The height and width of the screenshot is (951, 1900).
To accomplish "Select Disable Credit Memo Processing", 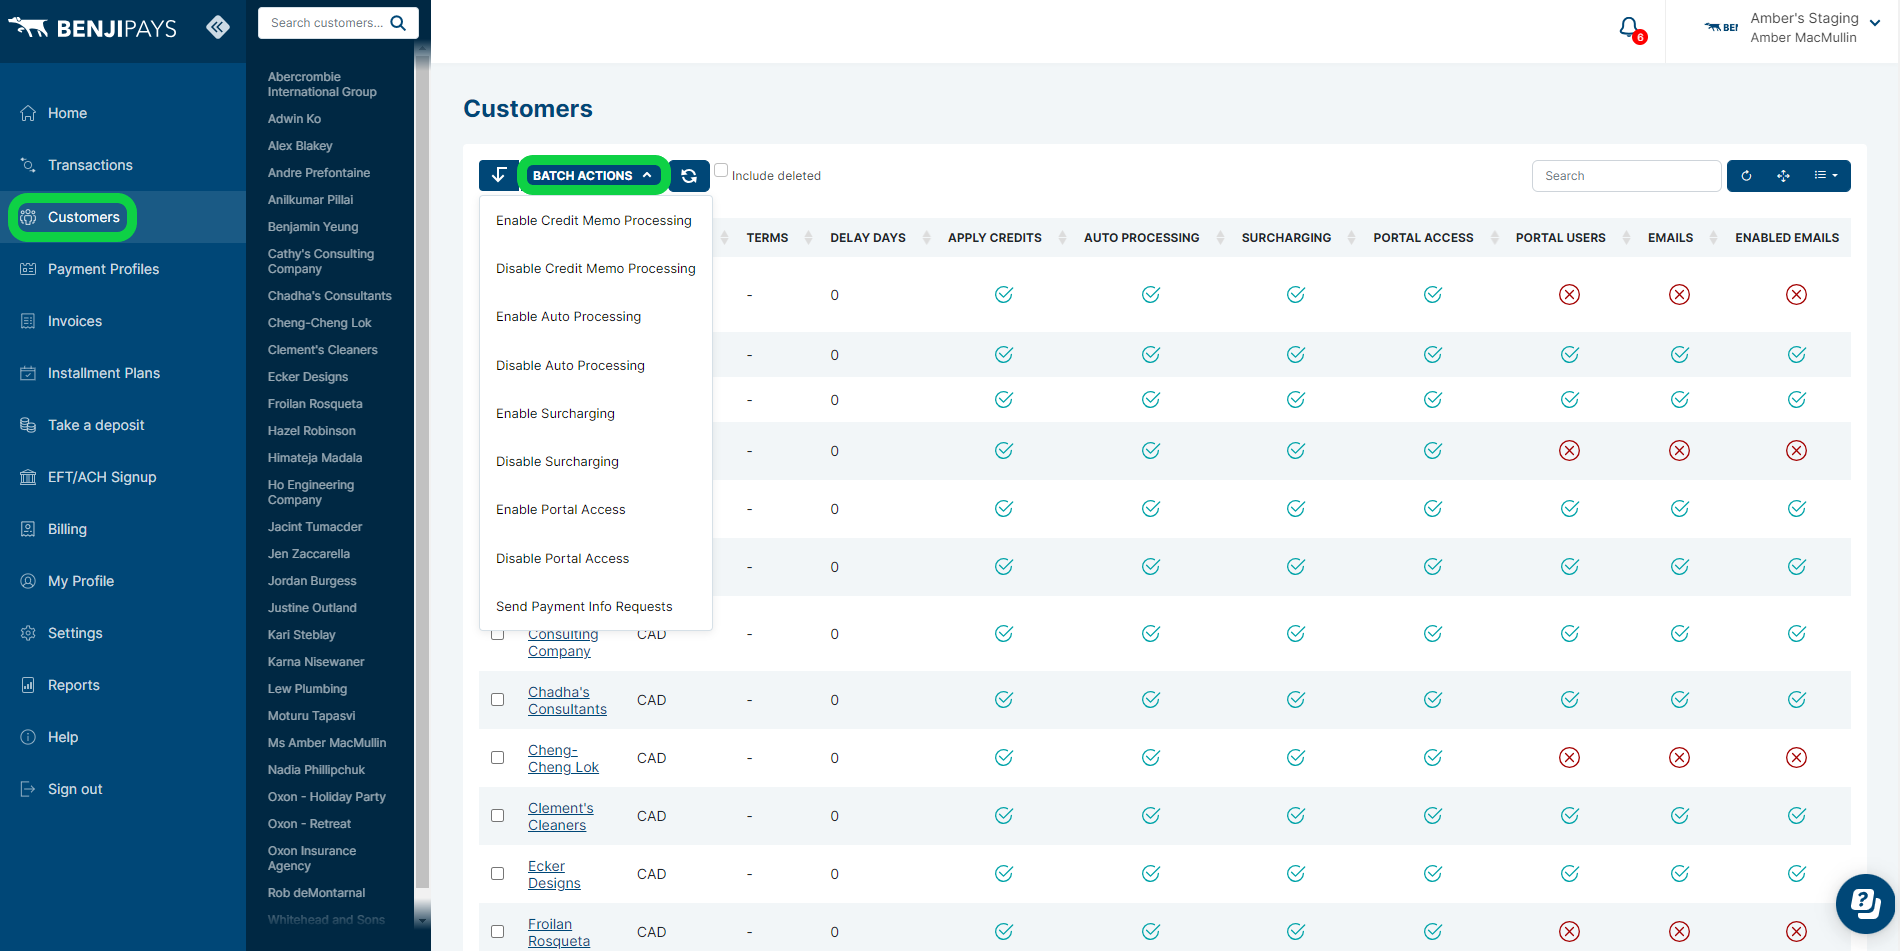I will coord(596,269).
